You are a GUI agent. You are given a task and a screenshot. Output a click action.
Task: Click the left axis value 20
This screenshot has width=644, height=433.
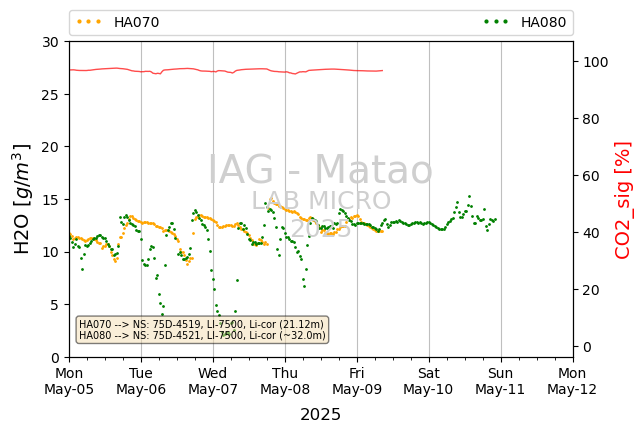pos(50,147)
